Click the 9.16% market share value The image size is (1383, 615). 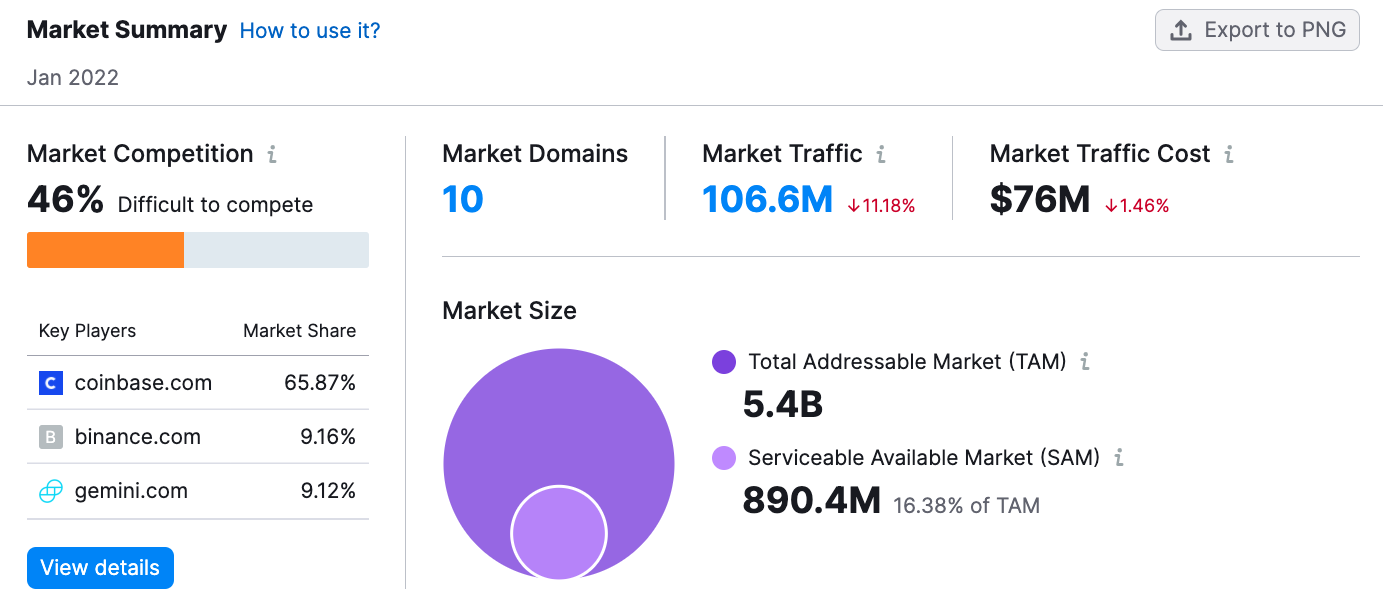point(328,437)
